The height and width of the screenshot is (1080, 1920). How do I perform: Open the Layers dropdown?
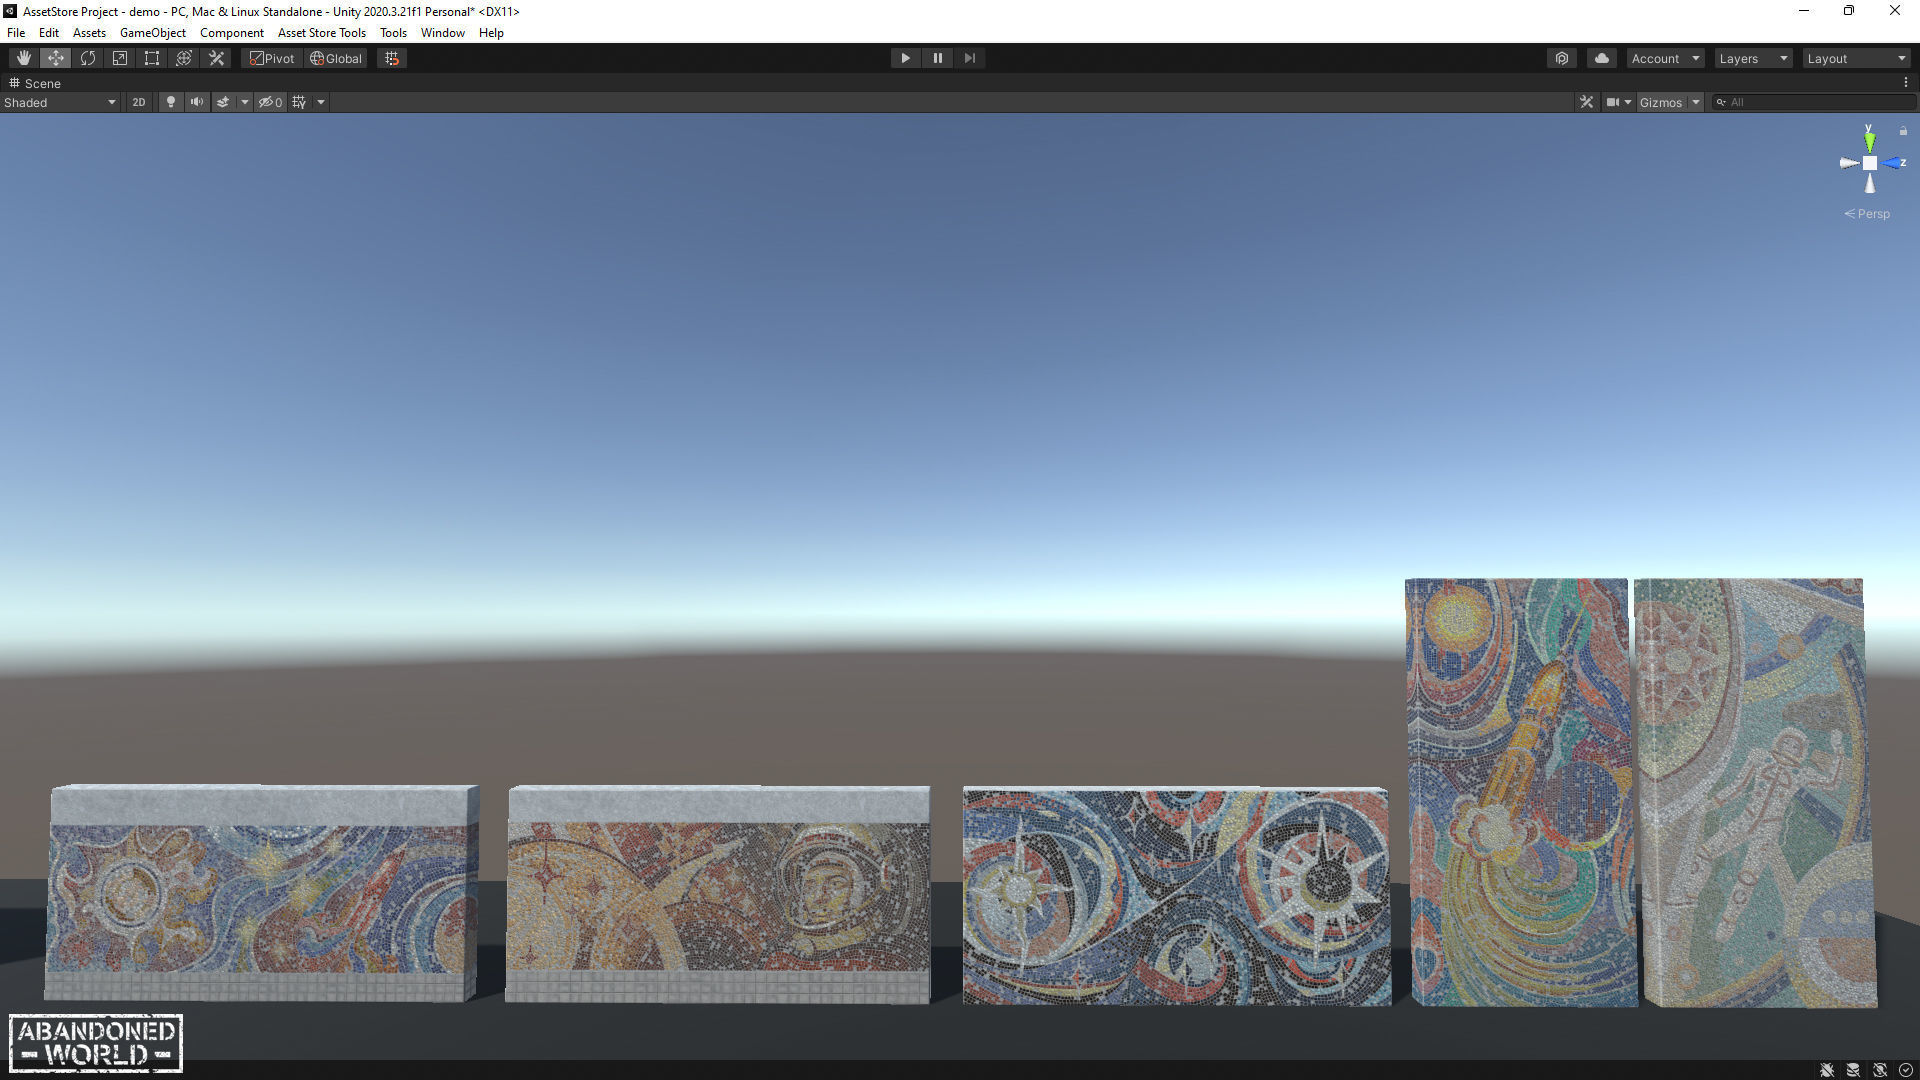[x=1752, y=58]
